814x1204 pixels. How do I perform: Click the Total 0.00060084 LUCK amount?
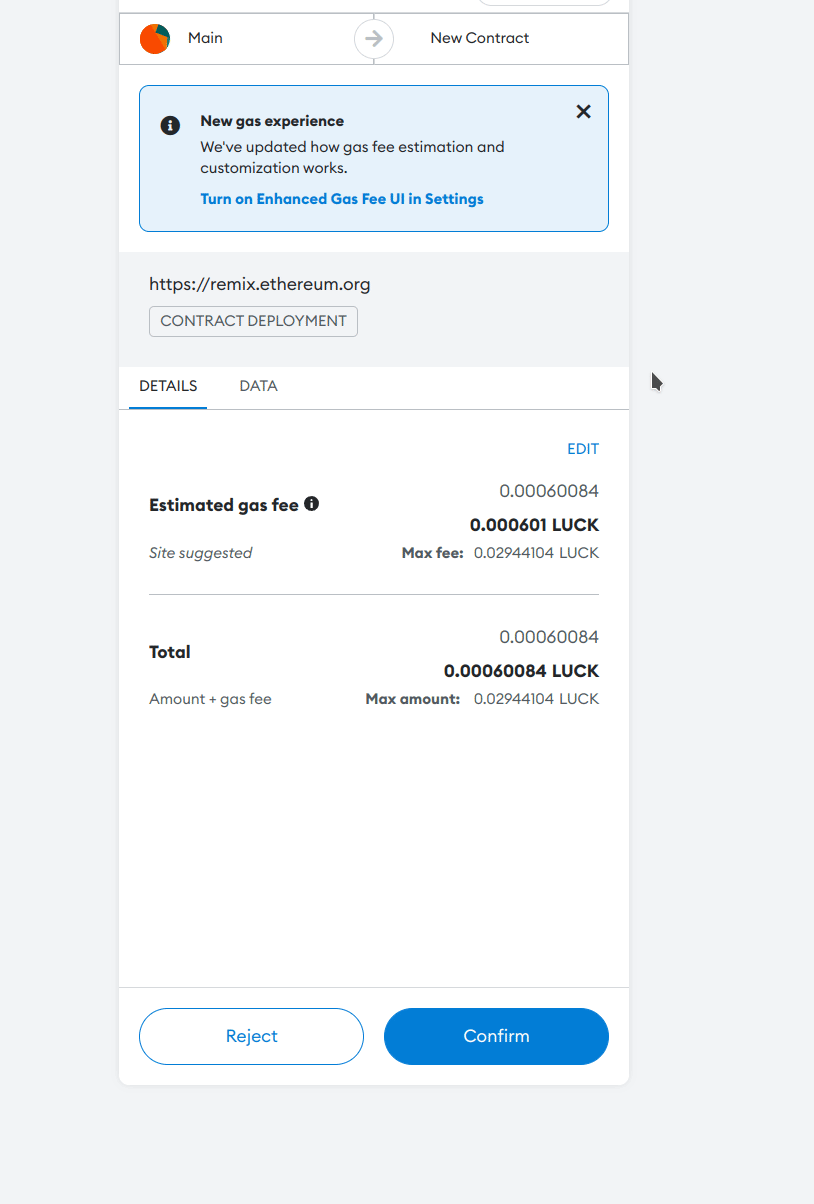pyautogui.click(x=521, y=671)
